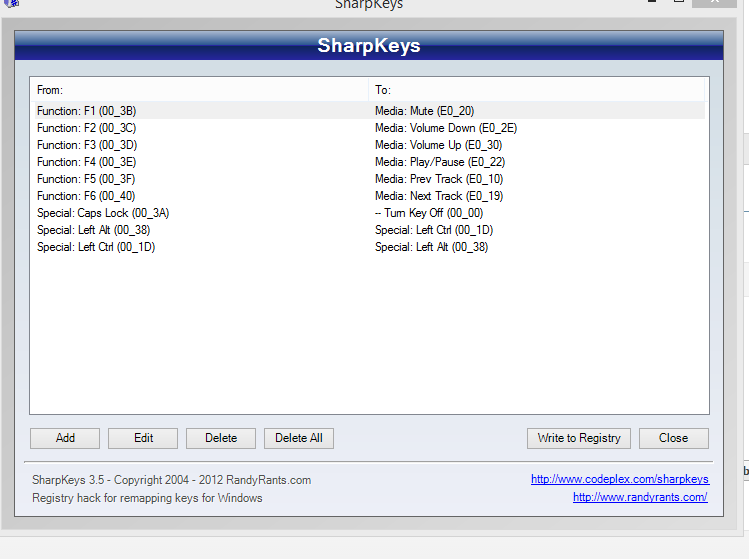Select From entry Special: Left Alt (00_38)
749x559 pixels.
[94, 230]
